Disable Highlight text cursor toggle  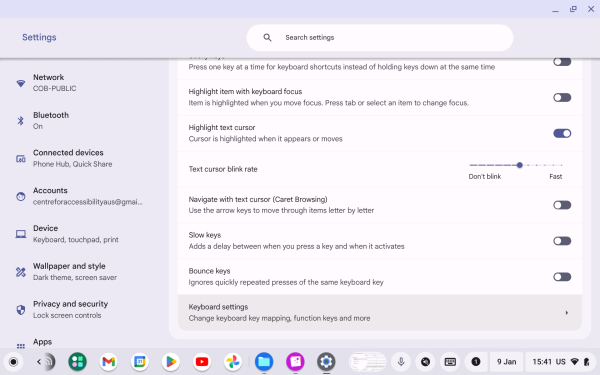point(562,133)
